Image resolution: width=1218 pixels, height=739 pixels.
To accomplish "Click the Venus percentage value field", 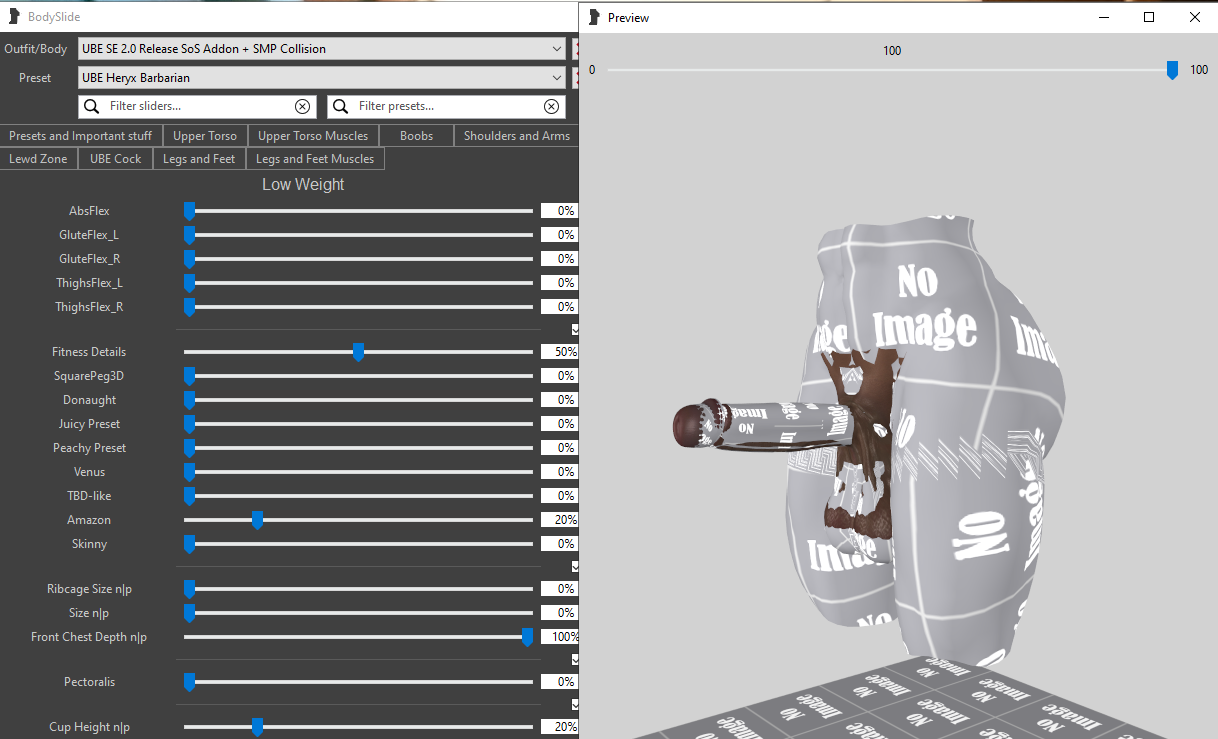I will point(559,472).
